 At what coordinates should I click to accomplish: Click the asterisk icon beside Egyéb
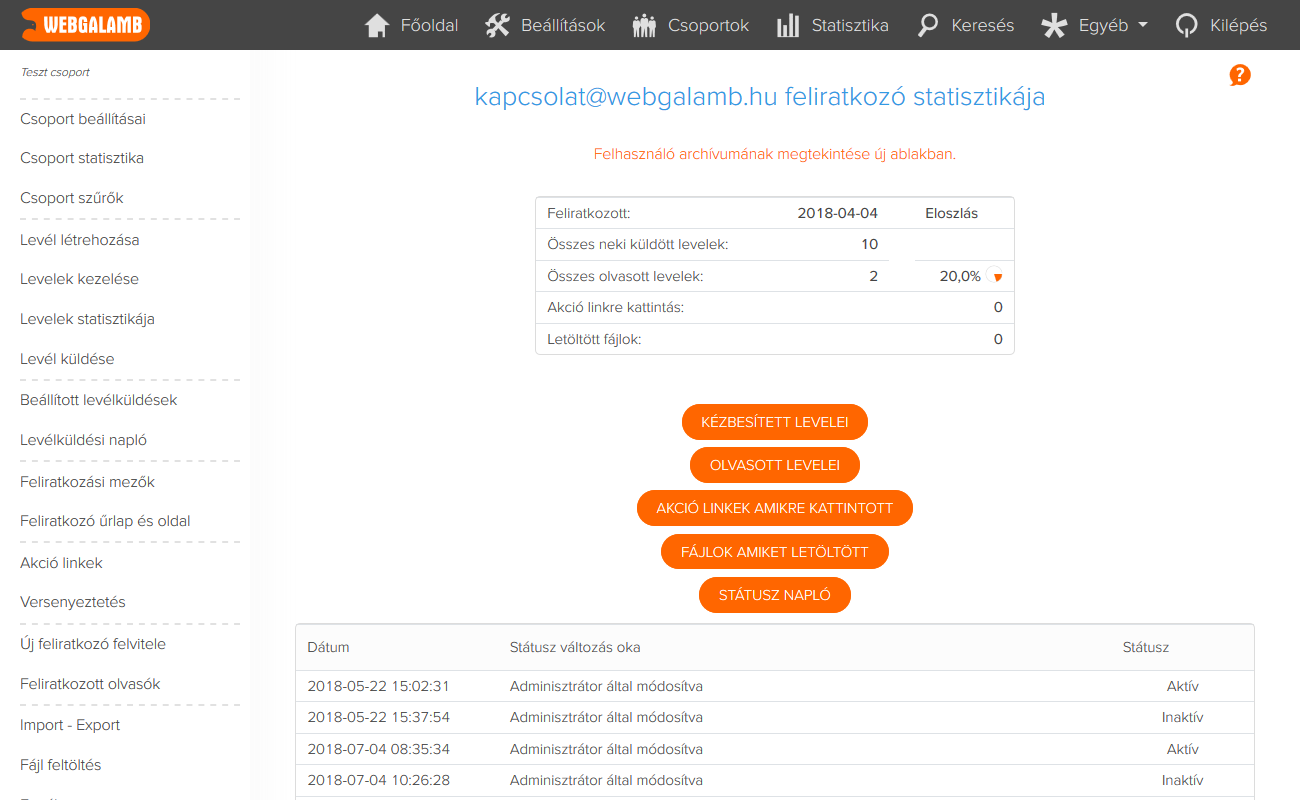[x=1054, y=25]
